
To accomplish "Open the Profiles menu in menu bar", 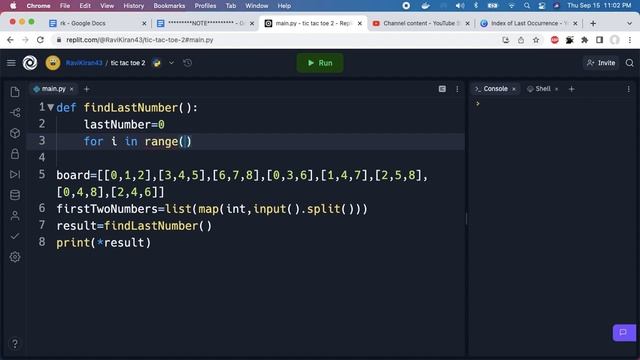I will pos(205,6).
